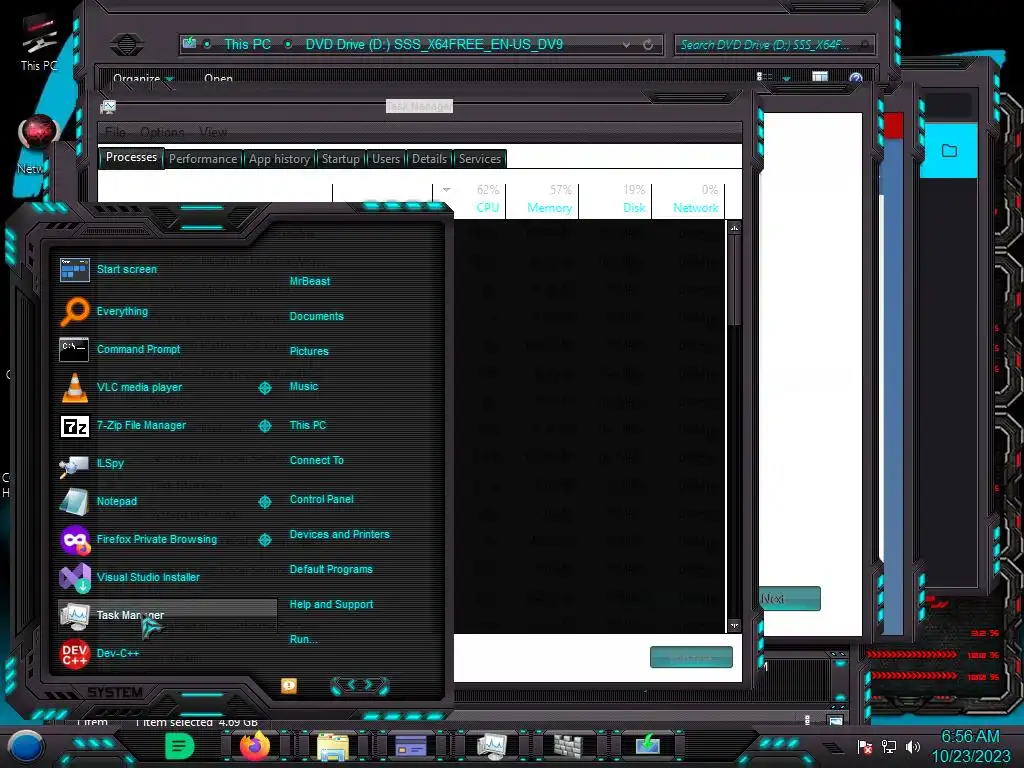1024x768 pixels.
Task: Select Task Manager in start menu
Action: (x=167, y=615)
